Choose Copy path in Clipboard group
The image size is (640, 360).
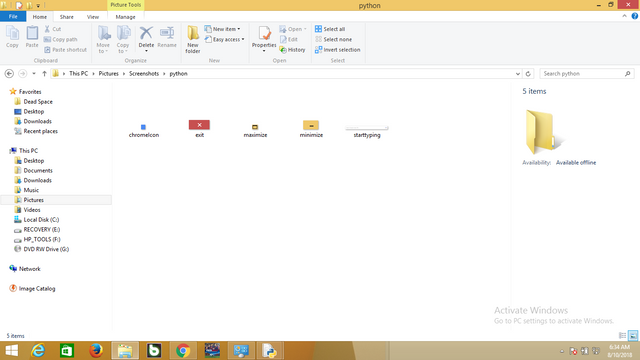pos(60,39)
